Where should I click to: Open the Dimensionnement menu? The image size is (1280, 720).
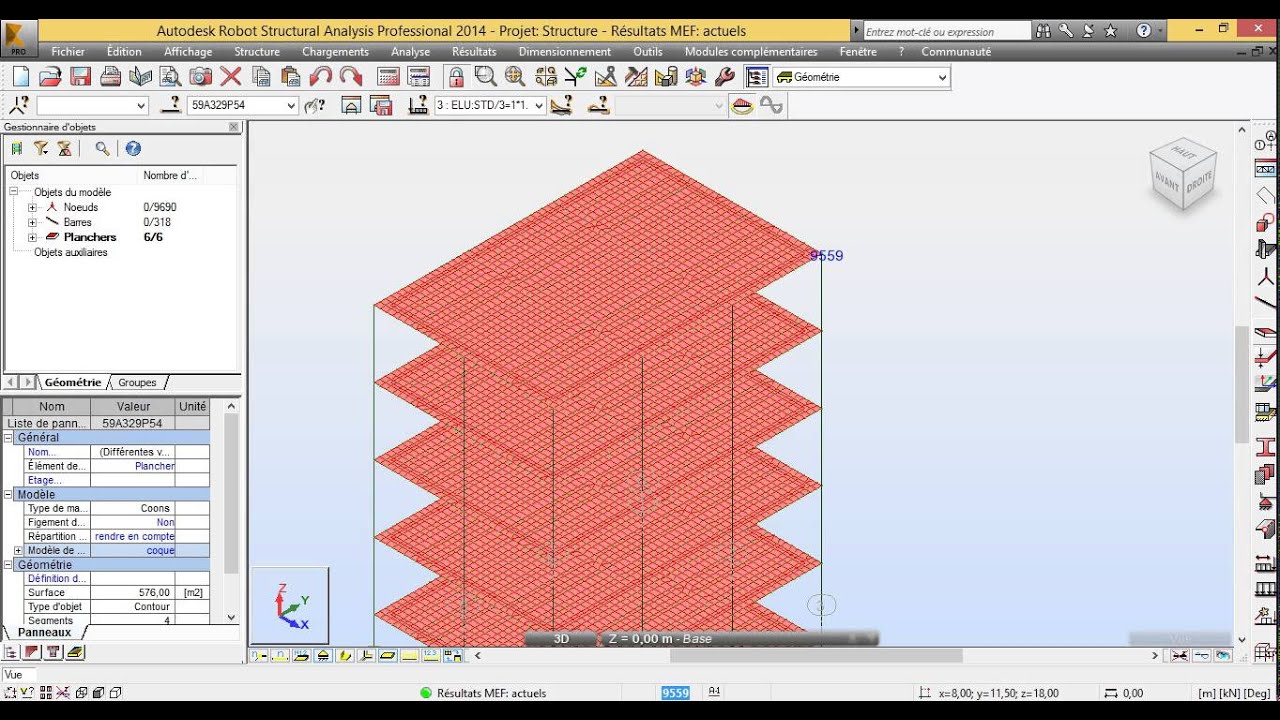[x=564, y=51]
